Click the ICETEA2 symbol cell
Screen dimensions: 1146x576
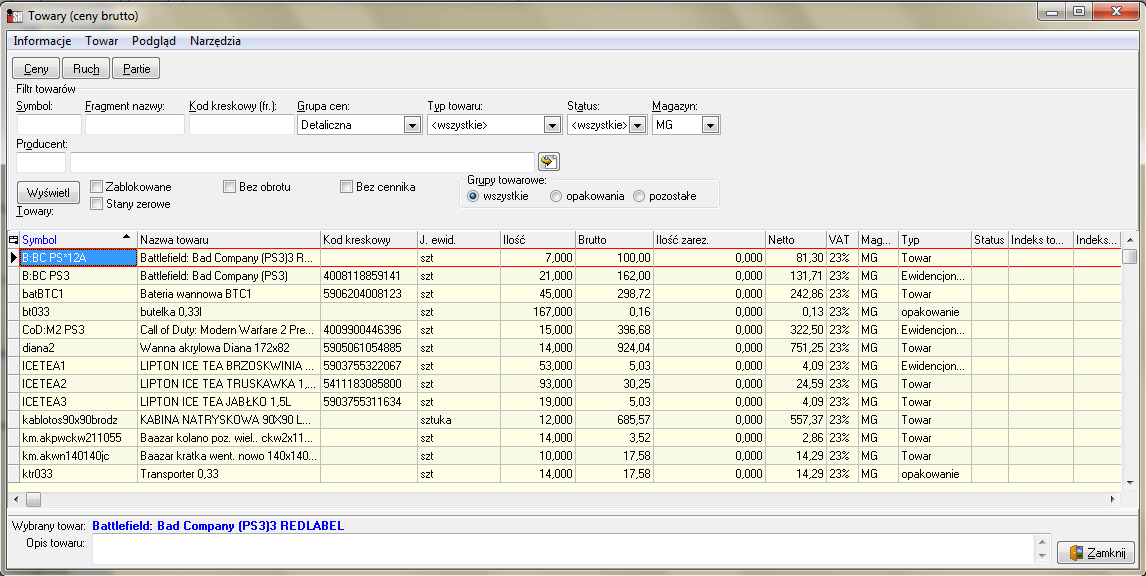78,384
